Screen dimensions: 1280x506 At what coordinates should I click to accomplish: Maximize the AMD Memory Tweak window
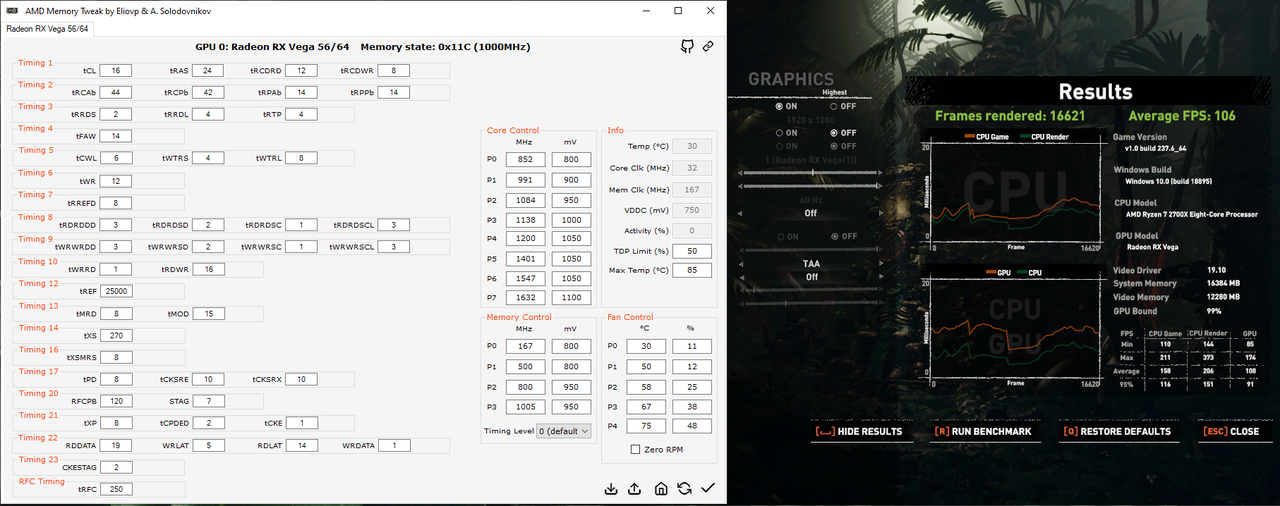(678, 10)
